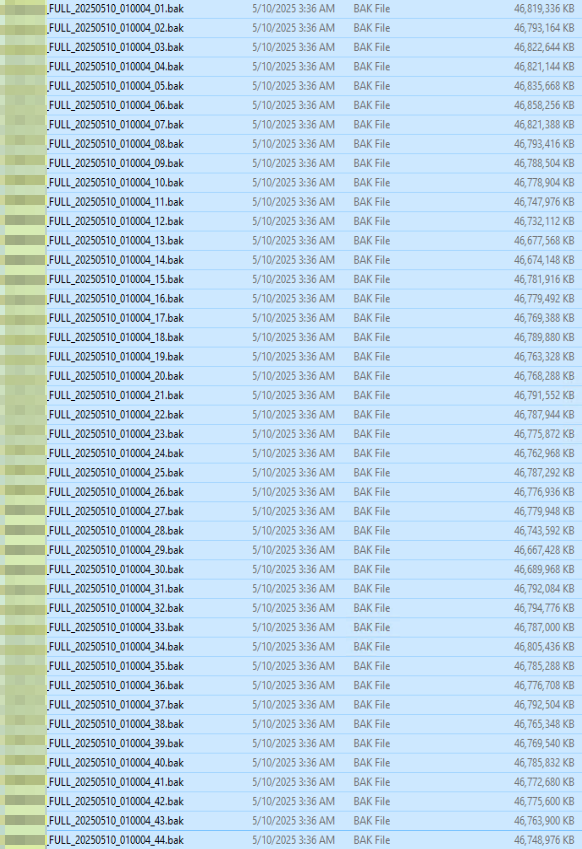Click the 46,805,436 KB size entry
The image size is (582, 849).
tap(544, 647)
